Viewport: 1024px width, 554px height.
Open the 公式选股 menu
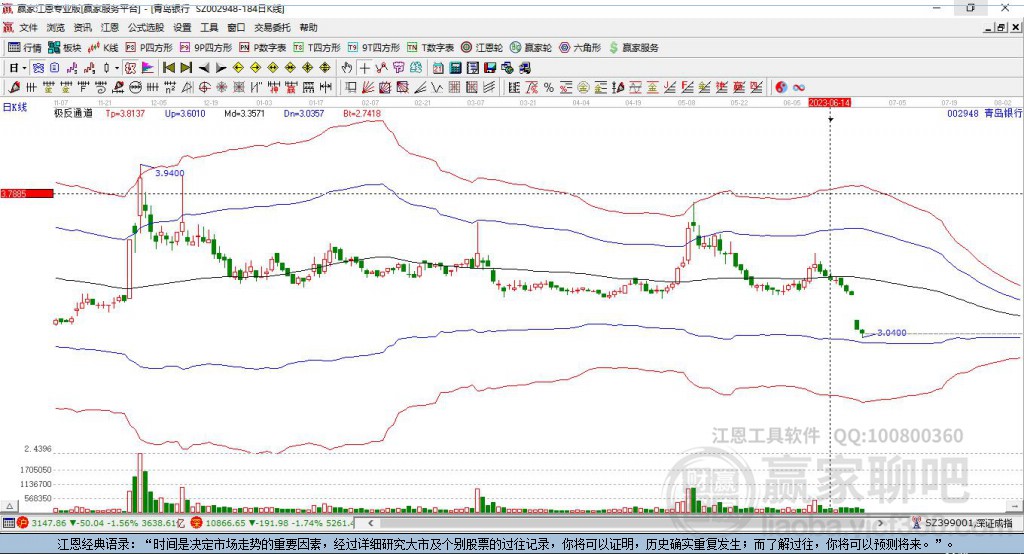pyautogui.click(x=146, y=27)
